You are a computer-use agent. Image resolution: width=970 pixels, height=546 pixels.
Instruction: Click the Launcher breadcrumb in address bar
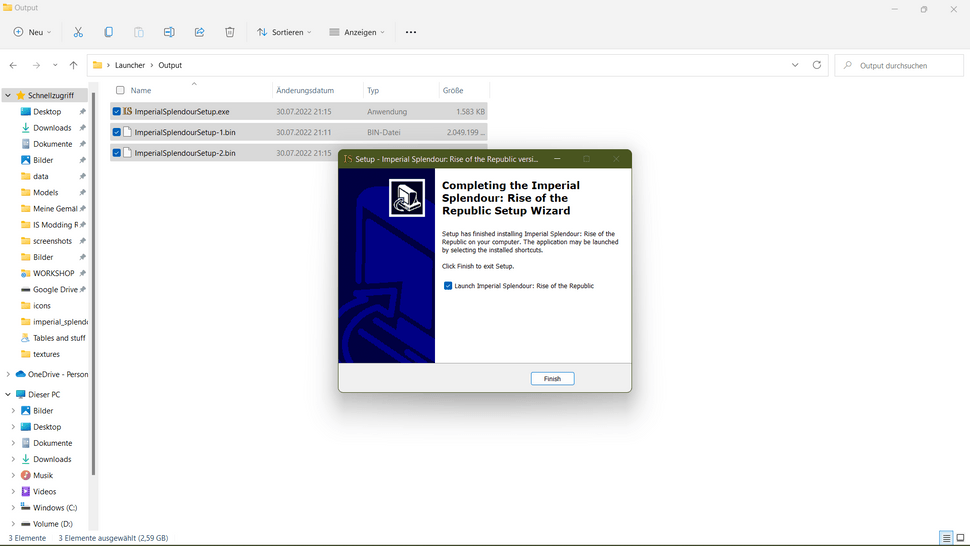point(130,65)
